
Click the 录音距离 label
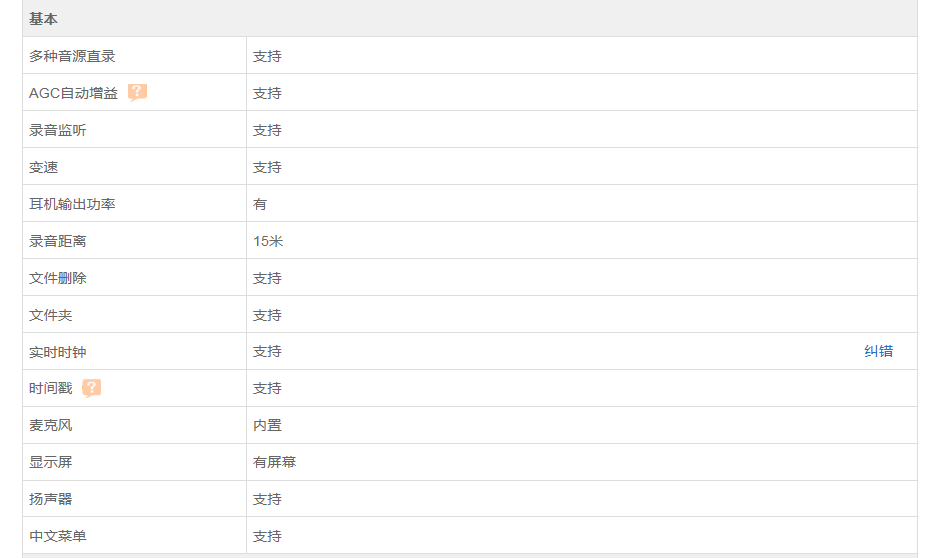[58, 241]
